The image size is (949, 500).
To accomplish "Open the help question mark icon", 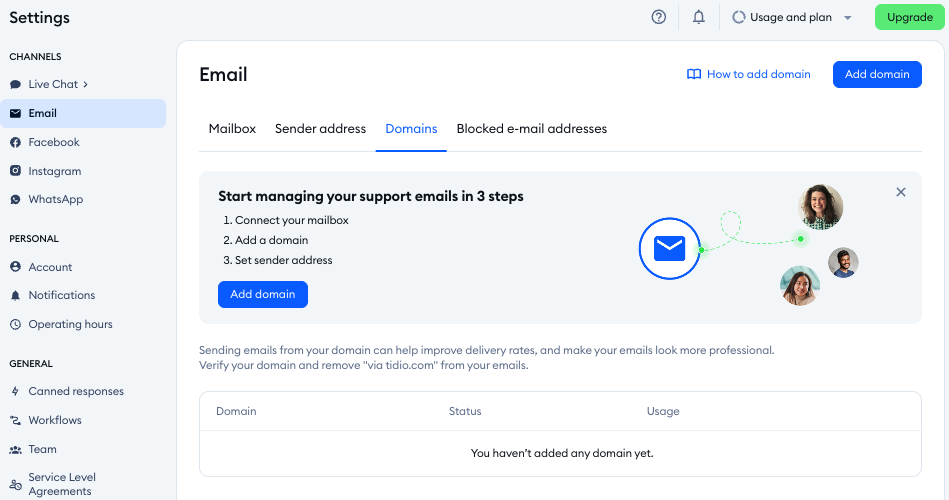I will coord(658,17).
